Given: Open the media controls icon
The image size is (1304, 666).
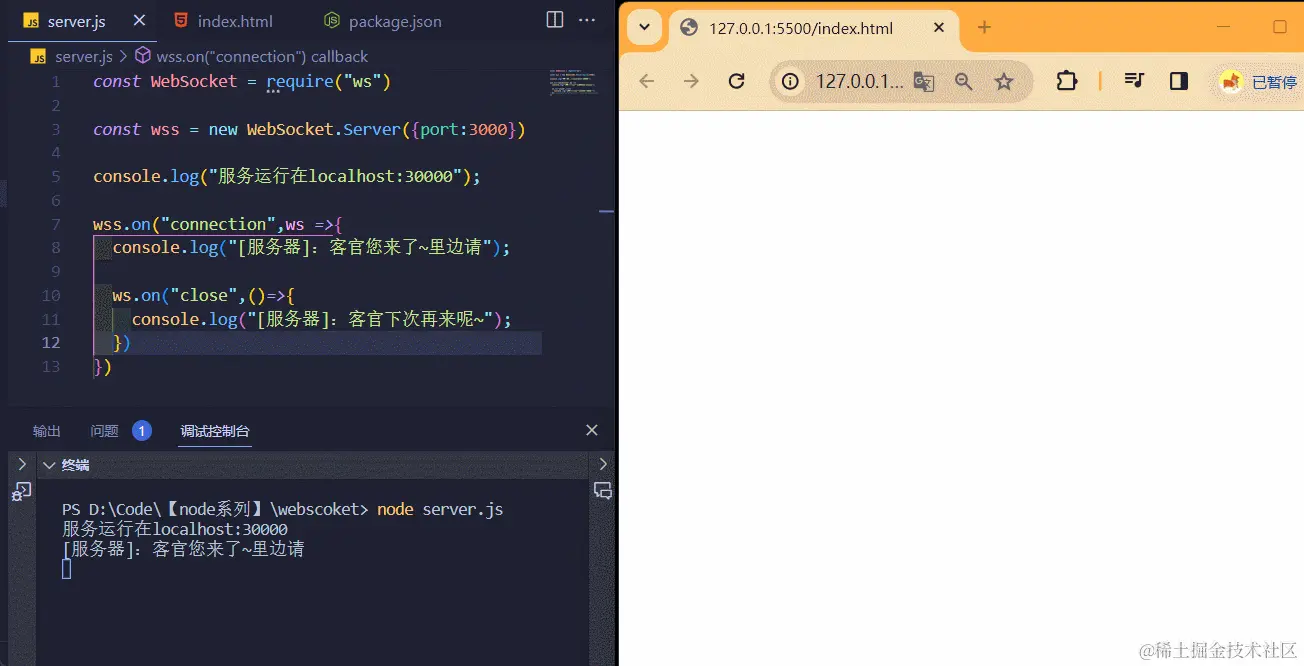Looking at the screenshot, I should (1134, 81).
